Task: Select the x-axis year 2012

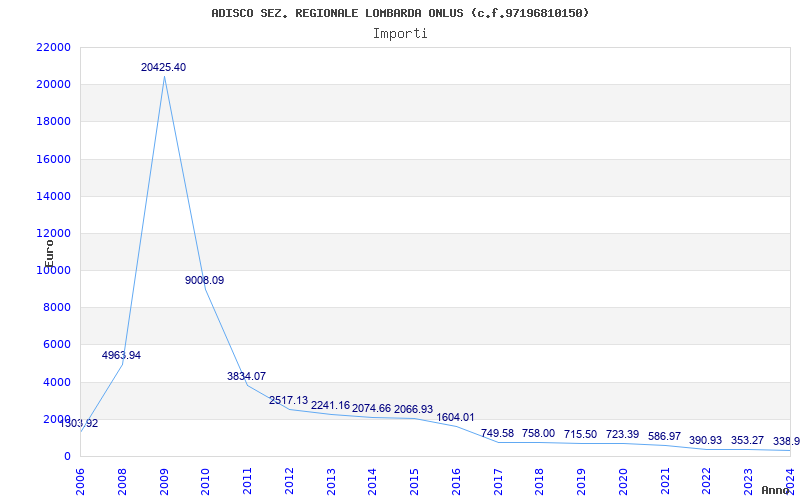Action: [289, 481]
